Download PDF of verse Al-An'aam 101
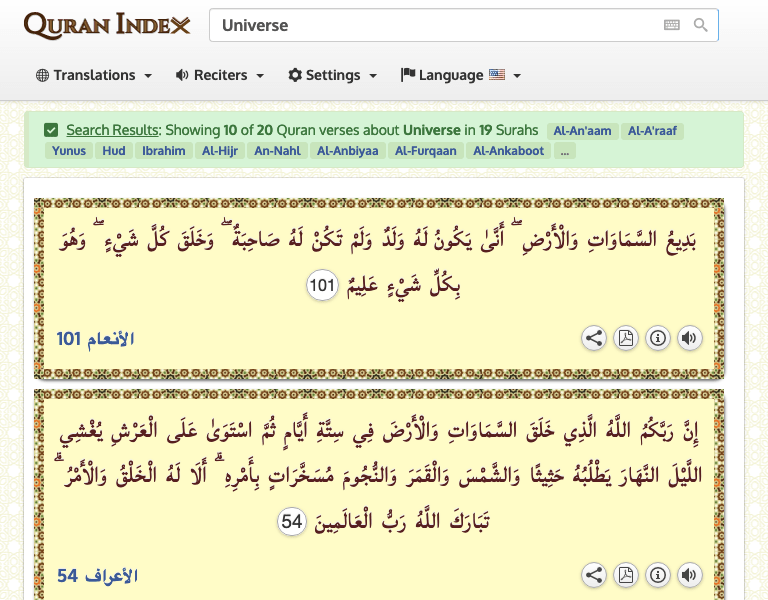The width and height of the screenshot is (768, 600). point(625,338)
